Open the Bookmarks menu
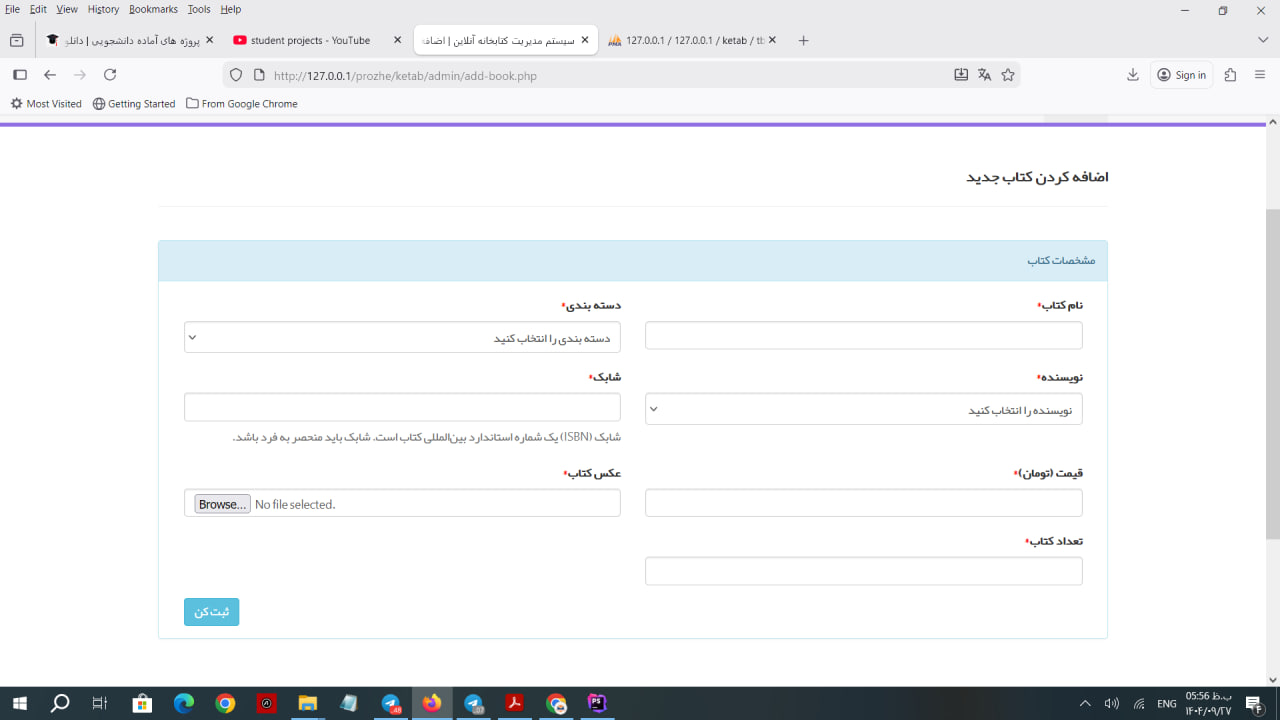Image resolution: width=1280 pixels, height=720 pixels. pyautogui.click(x=153, y=9)
